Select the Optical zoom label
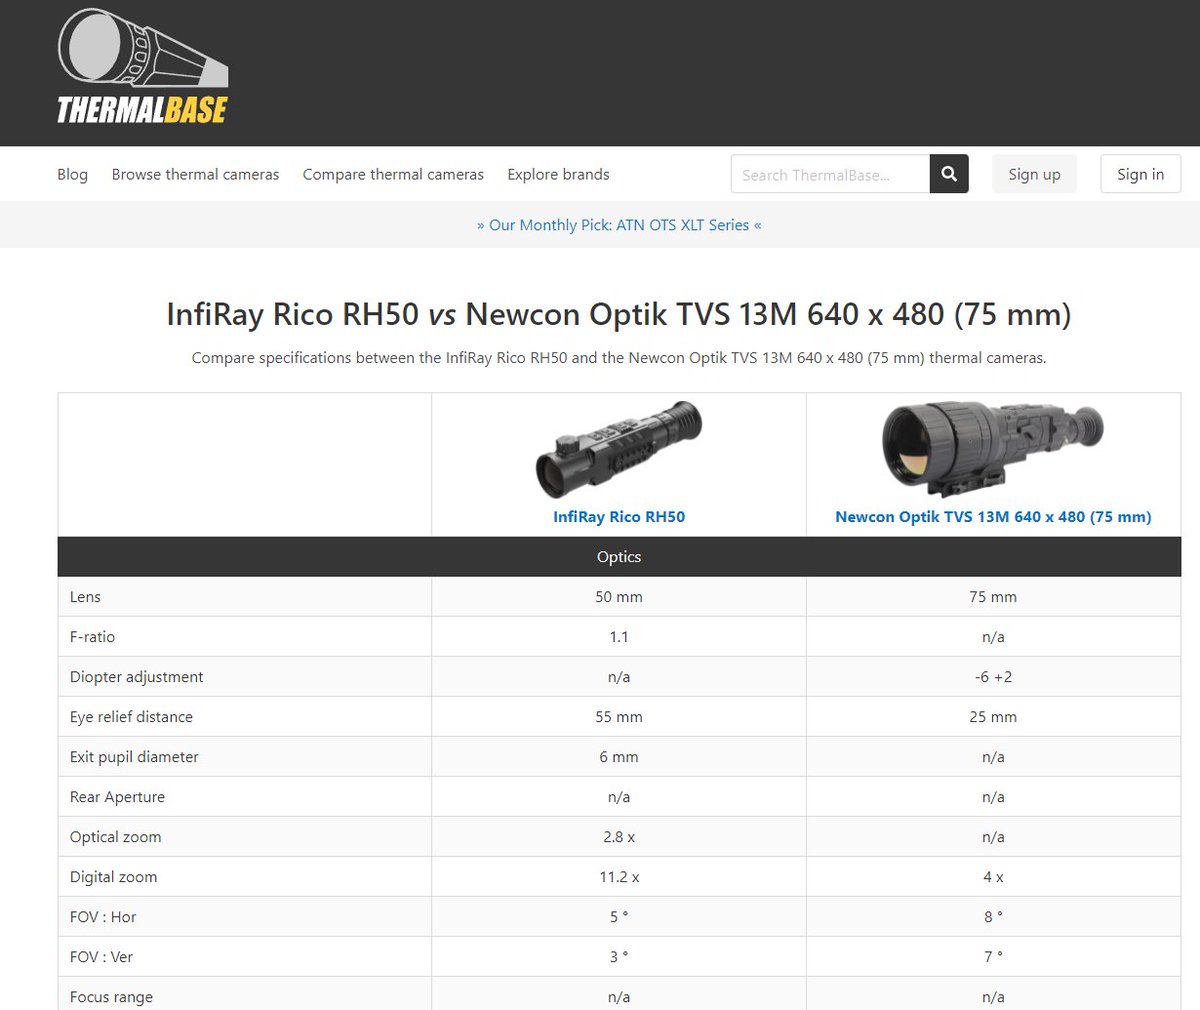The height and width of the screenshot is (1010, 1200). [115, 837]
